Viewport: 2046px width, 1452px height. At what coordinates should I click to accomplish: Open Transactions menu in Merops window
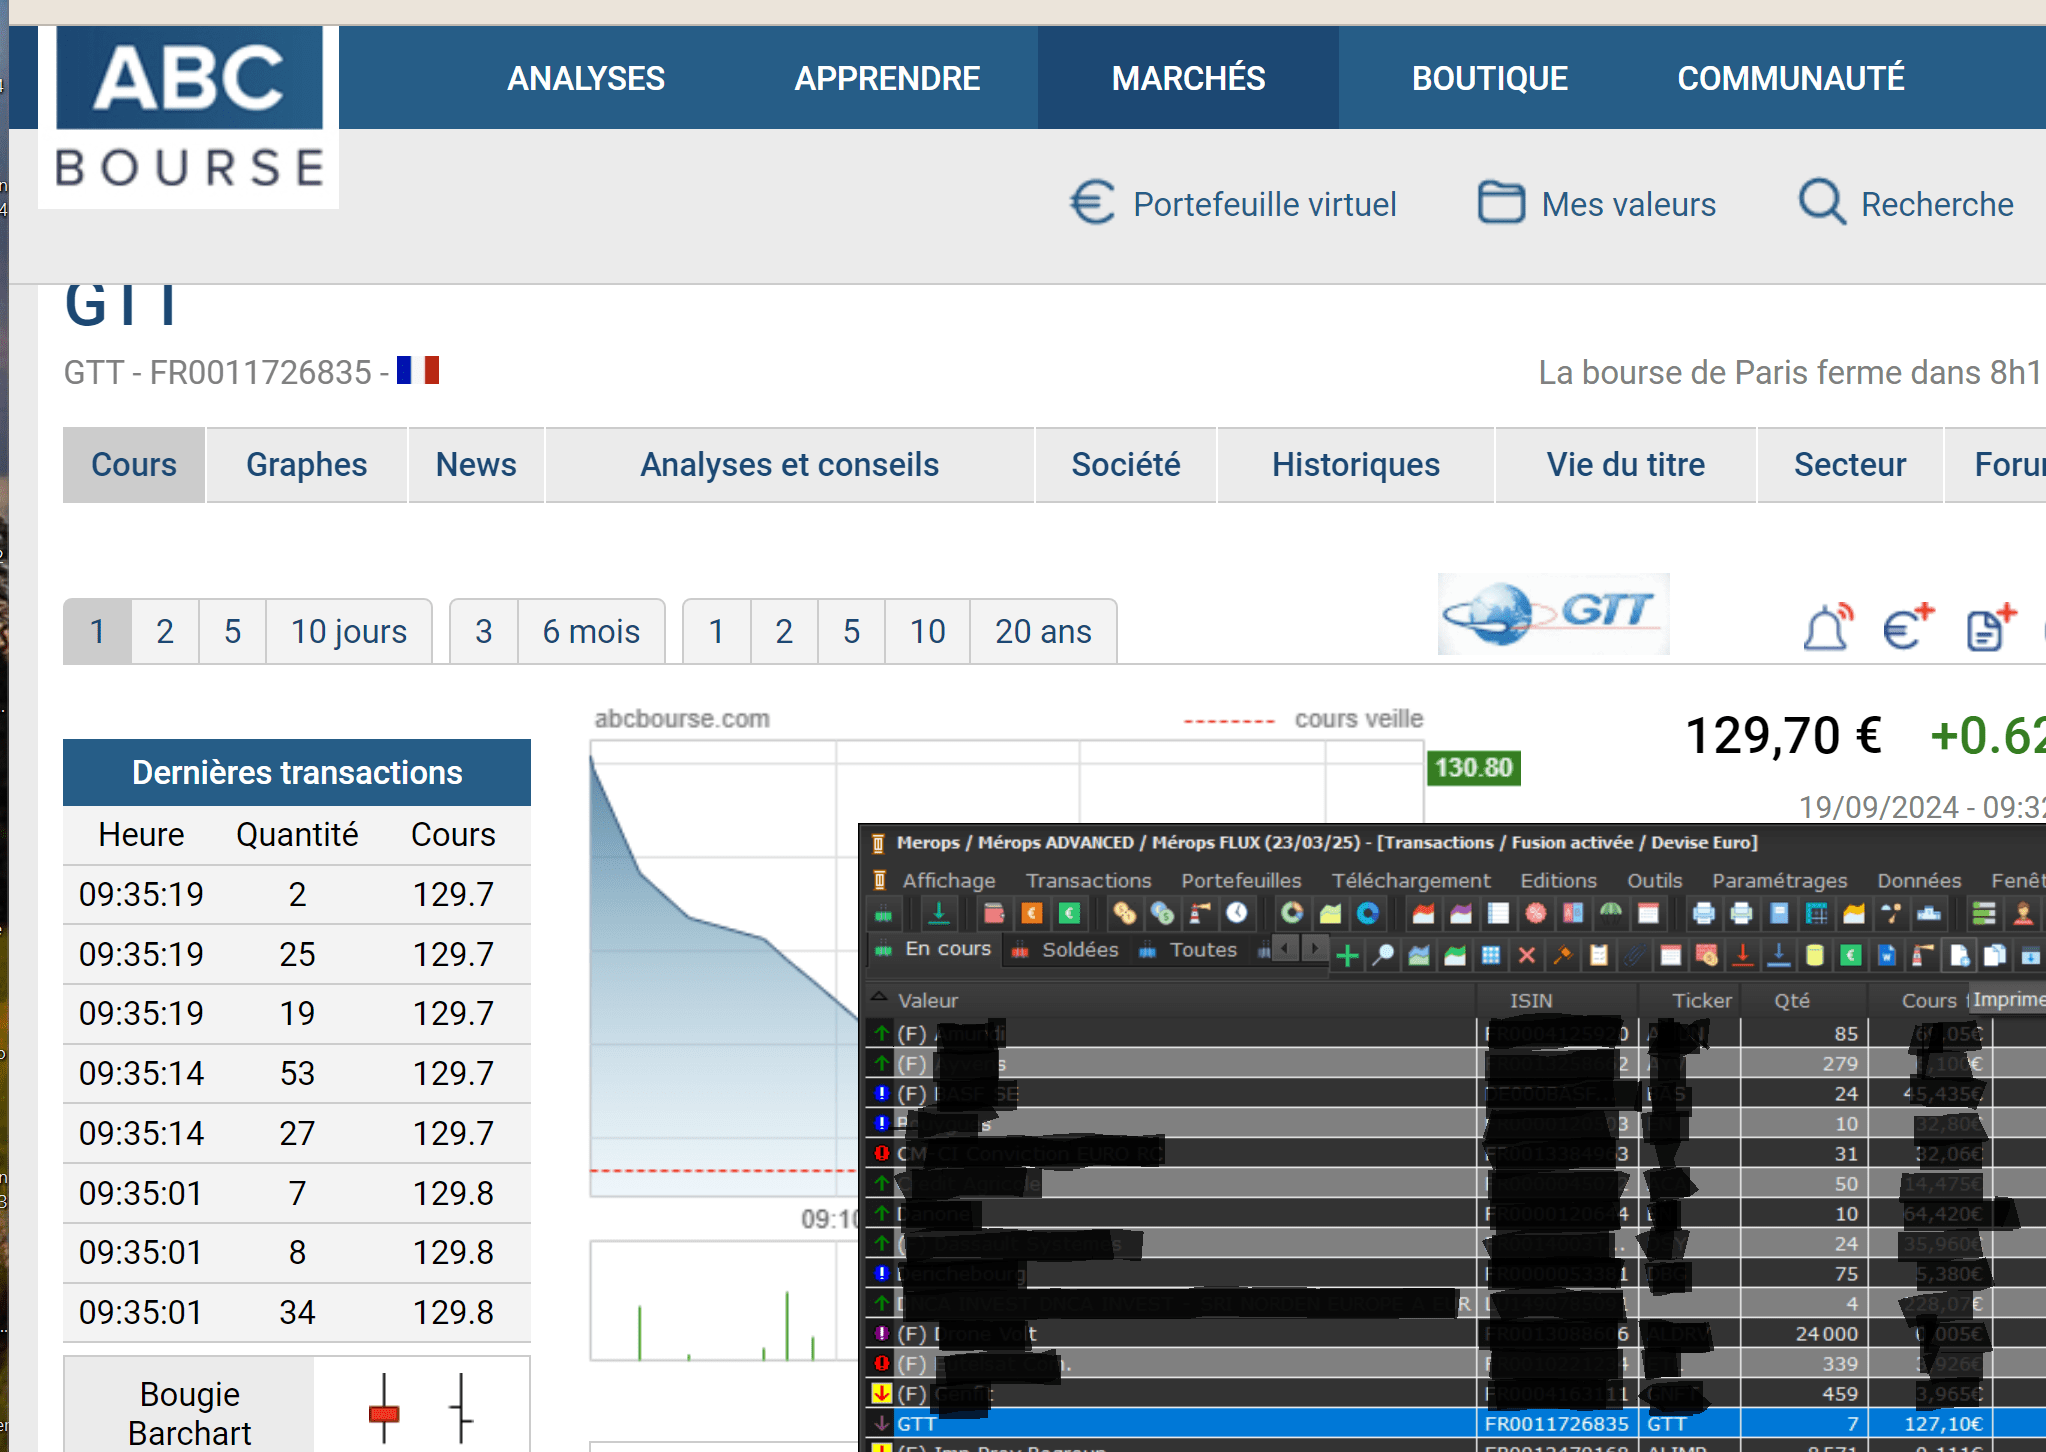(1088, 880)
